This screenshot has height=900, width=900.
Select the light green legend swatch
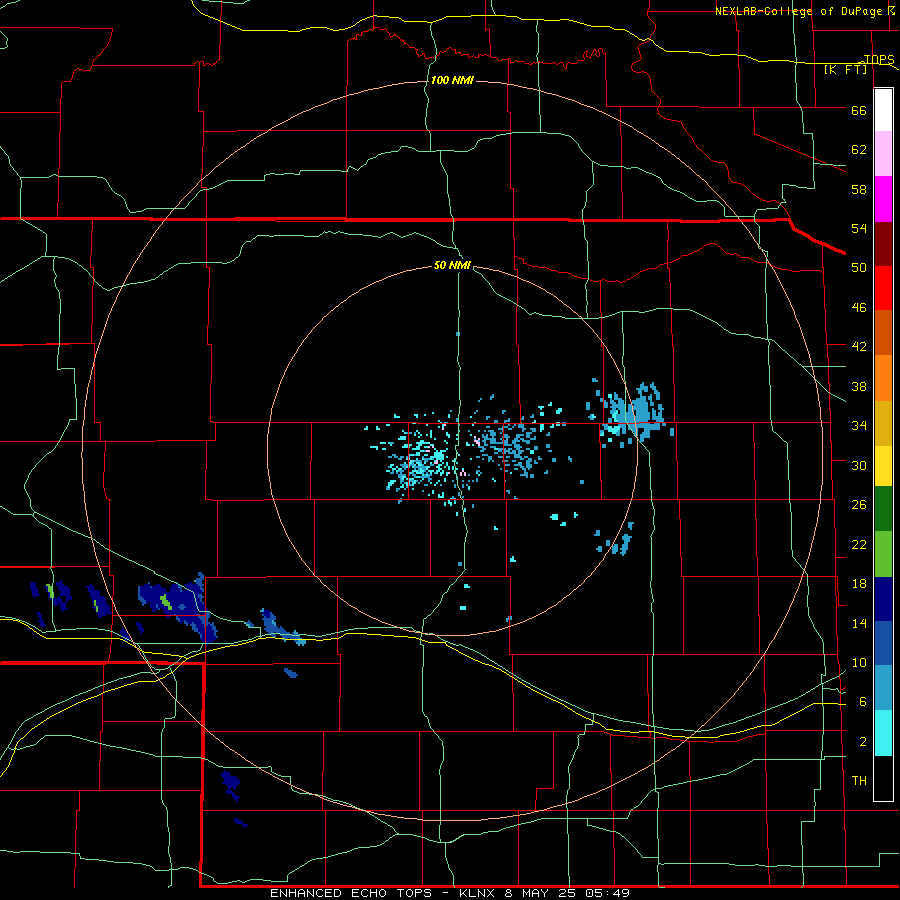(x=883, y=554)
